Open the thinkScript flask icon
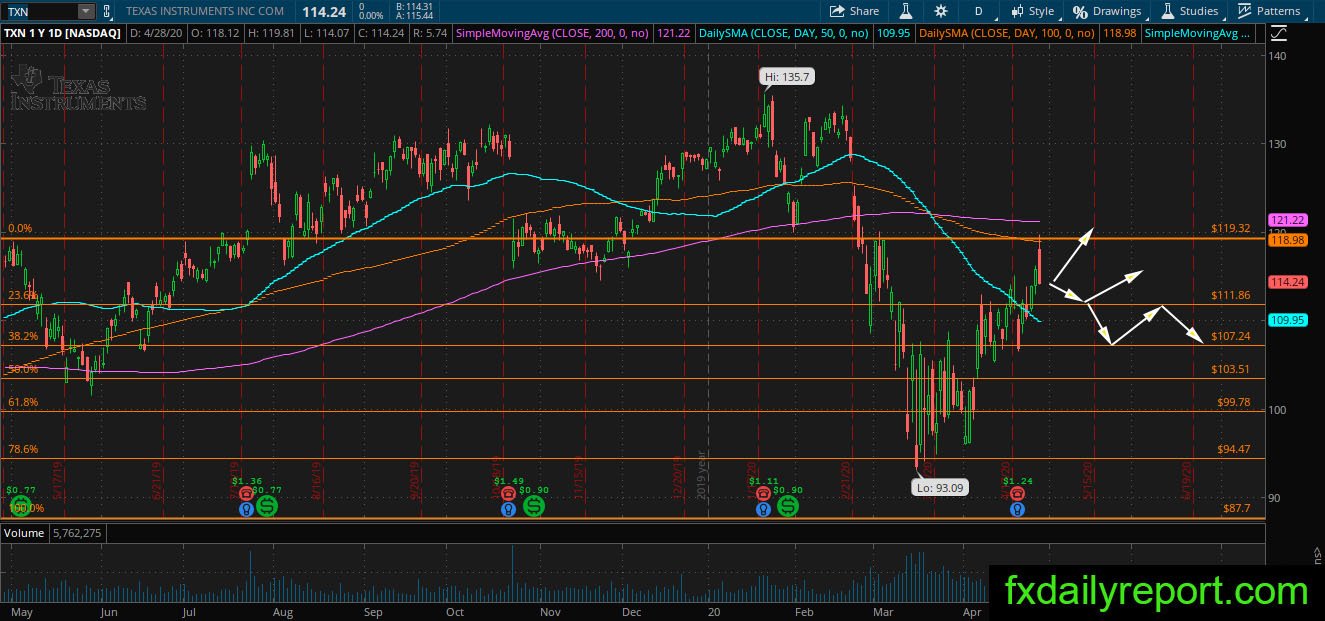Viewport: 1325px width, 621px height. pos(906,11)
